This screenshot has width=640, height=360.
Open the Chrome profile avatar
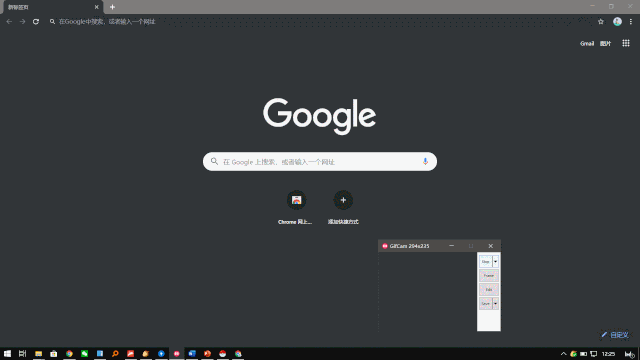[617, 22]
